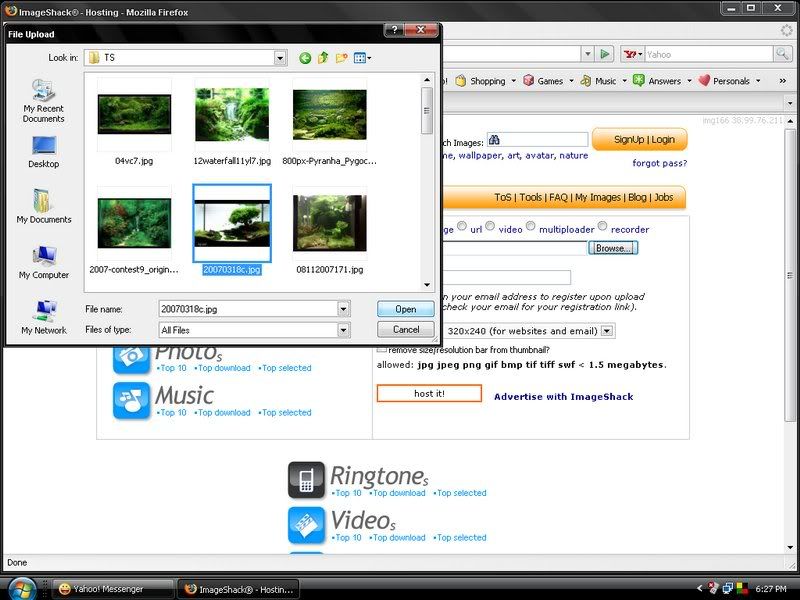Viewport: 800px width, 600px height.
Task: Click the search magnifier beside Yahoo field
Action: click(782, 54)
